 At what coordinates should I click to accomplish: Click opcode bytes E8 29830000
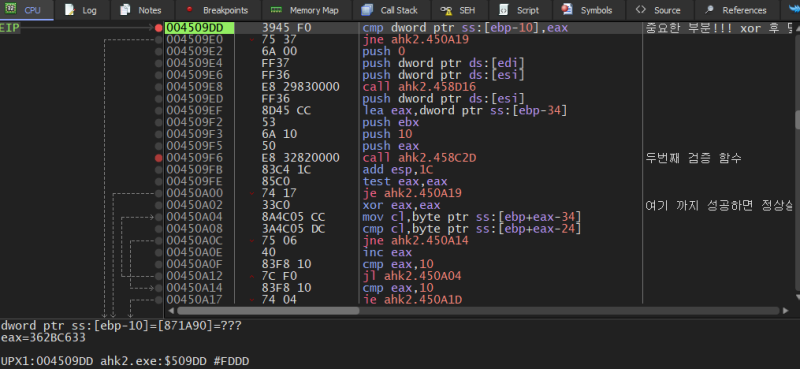(301, 87)
